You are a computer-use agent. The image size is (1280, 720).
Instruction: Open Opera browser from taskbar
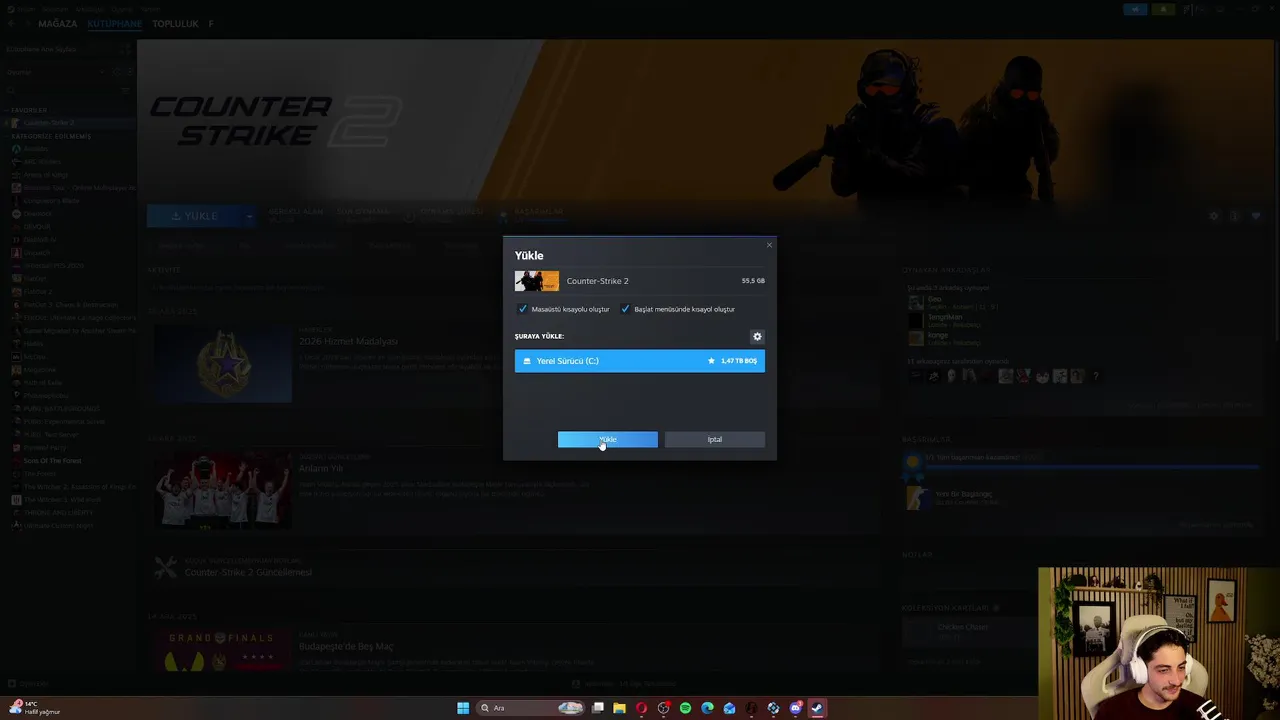pyautogui.click(x=641, y=708)
